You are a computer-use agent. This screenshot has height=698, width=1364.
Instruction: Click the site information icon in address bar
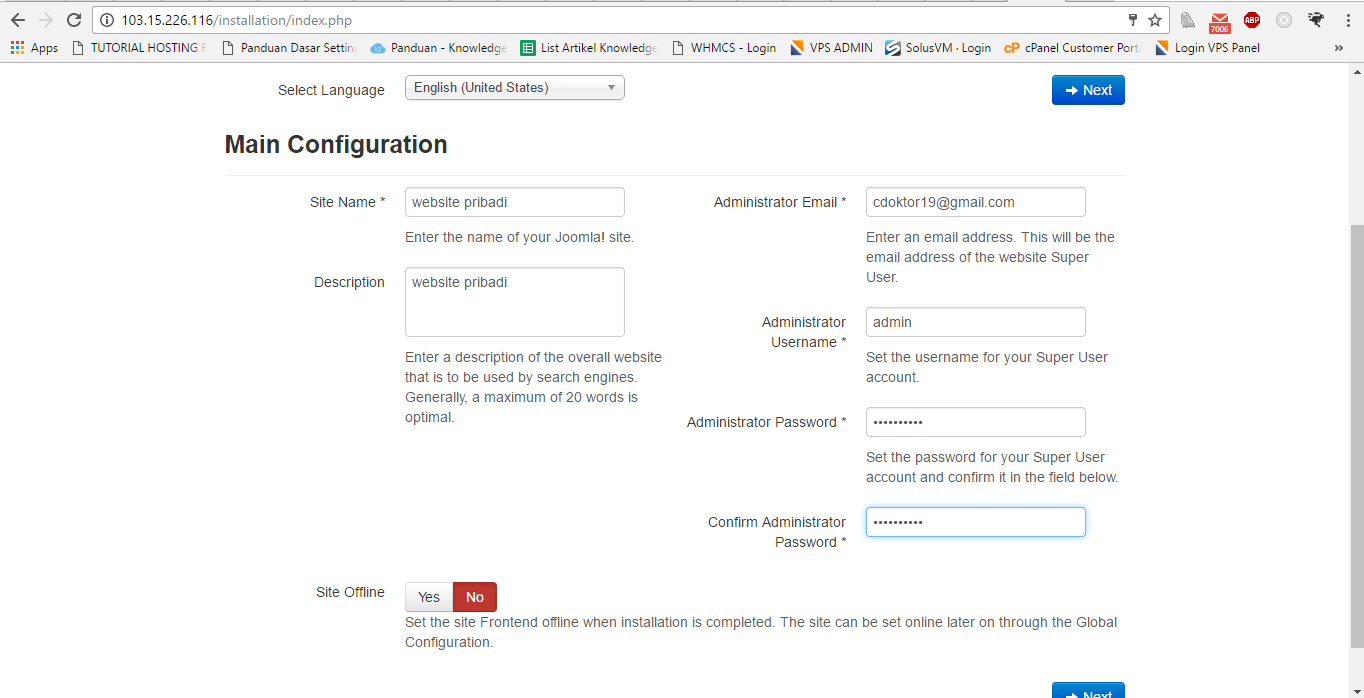(107, 20)
